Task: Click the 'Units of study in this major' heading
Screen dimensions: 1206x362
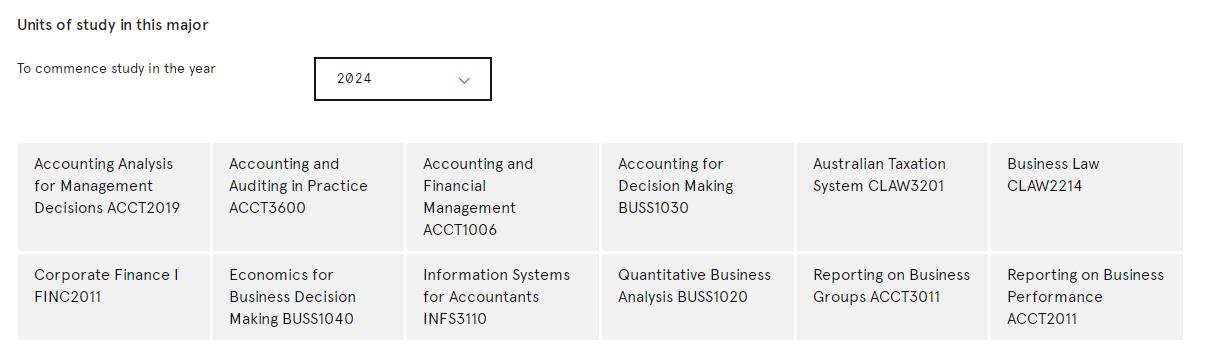Action: 113,25
